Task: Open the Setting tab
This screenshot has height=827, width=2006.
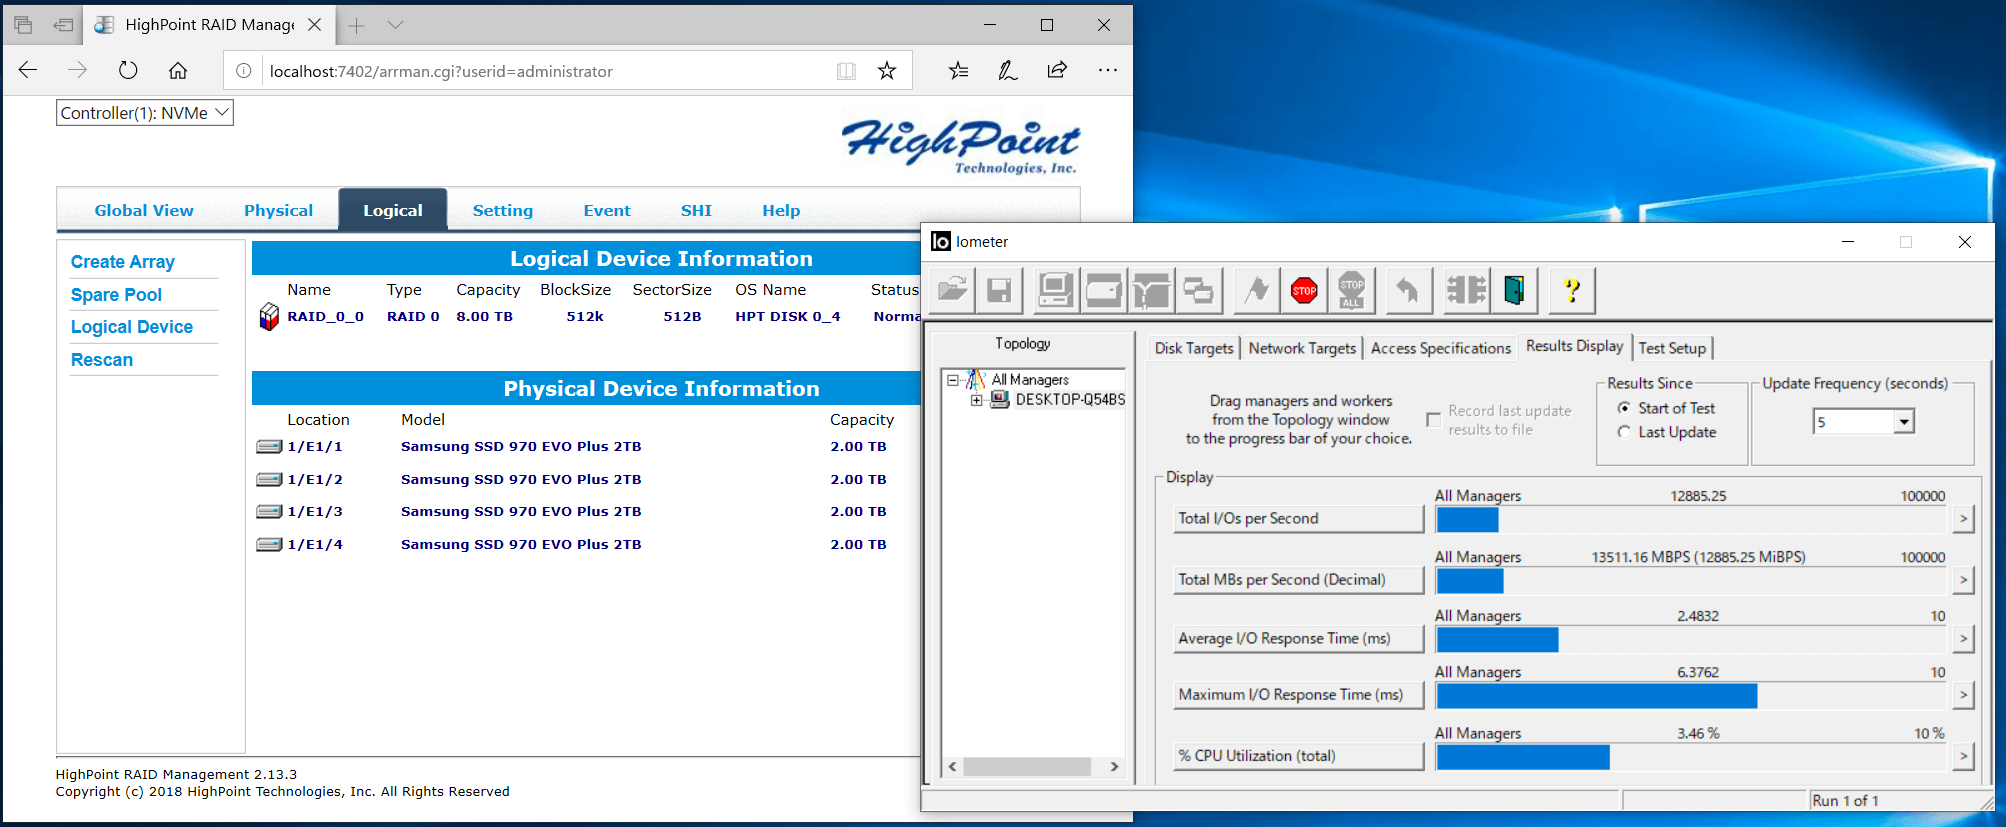Action: pos(502,210)
